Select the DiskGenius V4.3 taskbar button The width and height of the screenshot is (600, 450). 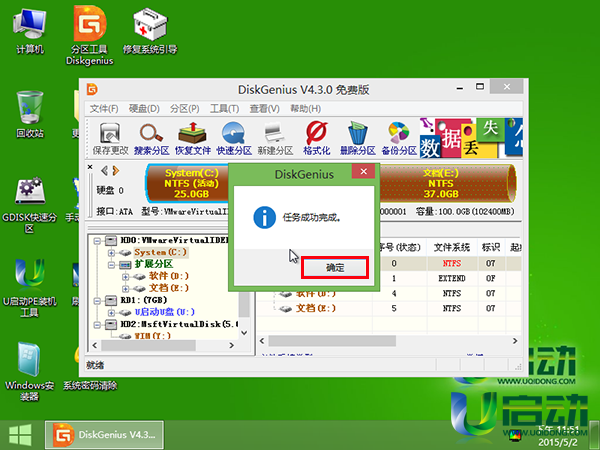click(104, 435)
